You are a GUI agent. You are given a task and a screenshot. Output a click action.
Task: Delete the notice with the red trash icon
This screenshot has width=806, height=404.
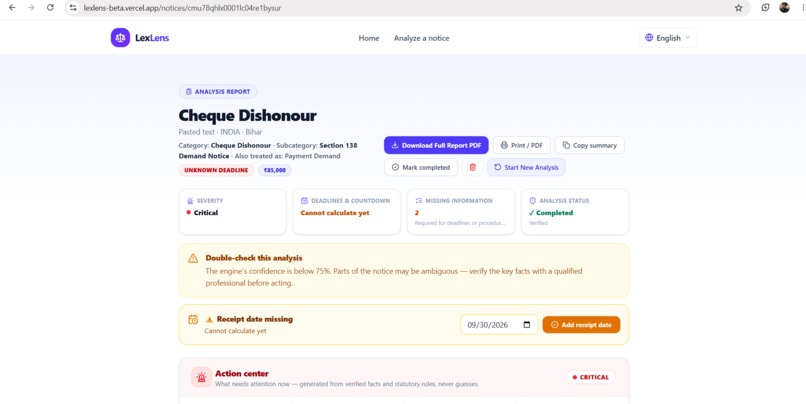pyautogui.click(x=473, y=168)
